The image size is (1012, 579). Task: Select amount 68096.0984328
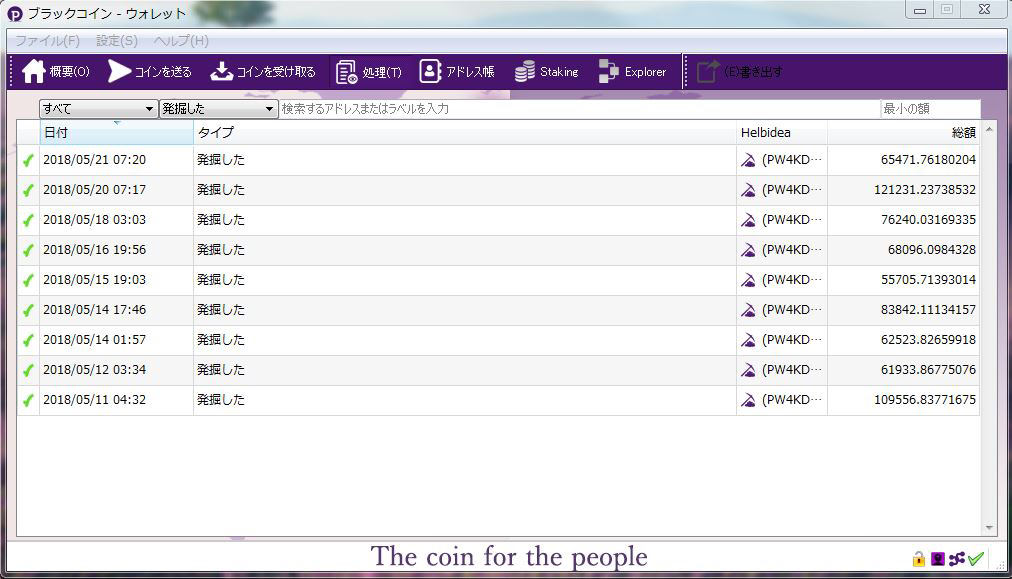pos(932,250)
